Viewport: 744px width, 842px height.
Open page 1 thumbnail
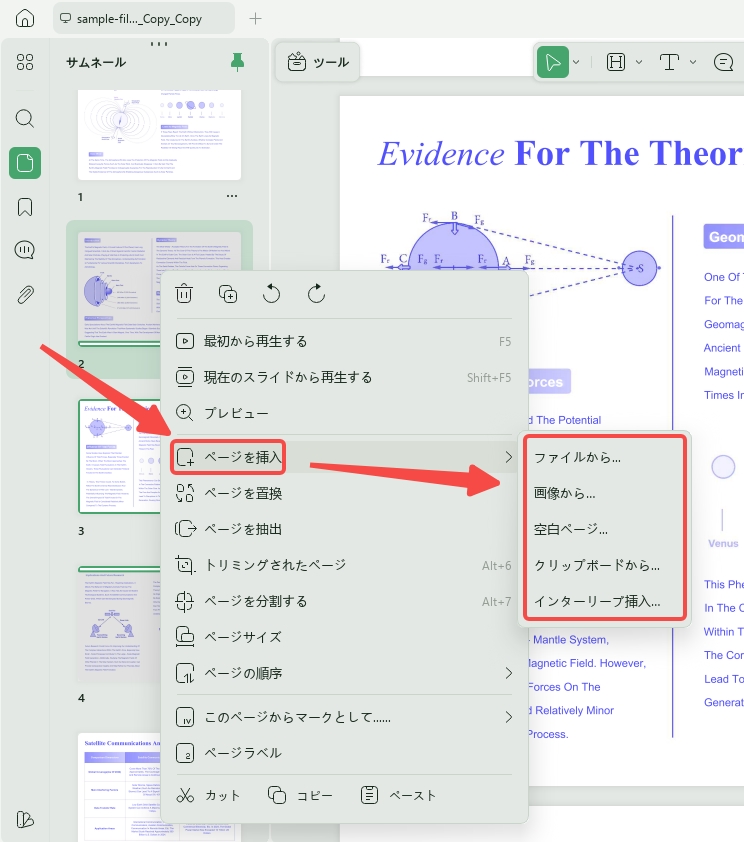tap(159, 134)
